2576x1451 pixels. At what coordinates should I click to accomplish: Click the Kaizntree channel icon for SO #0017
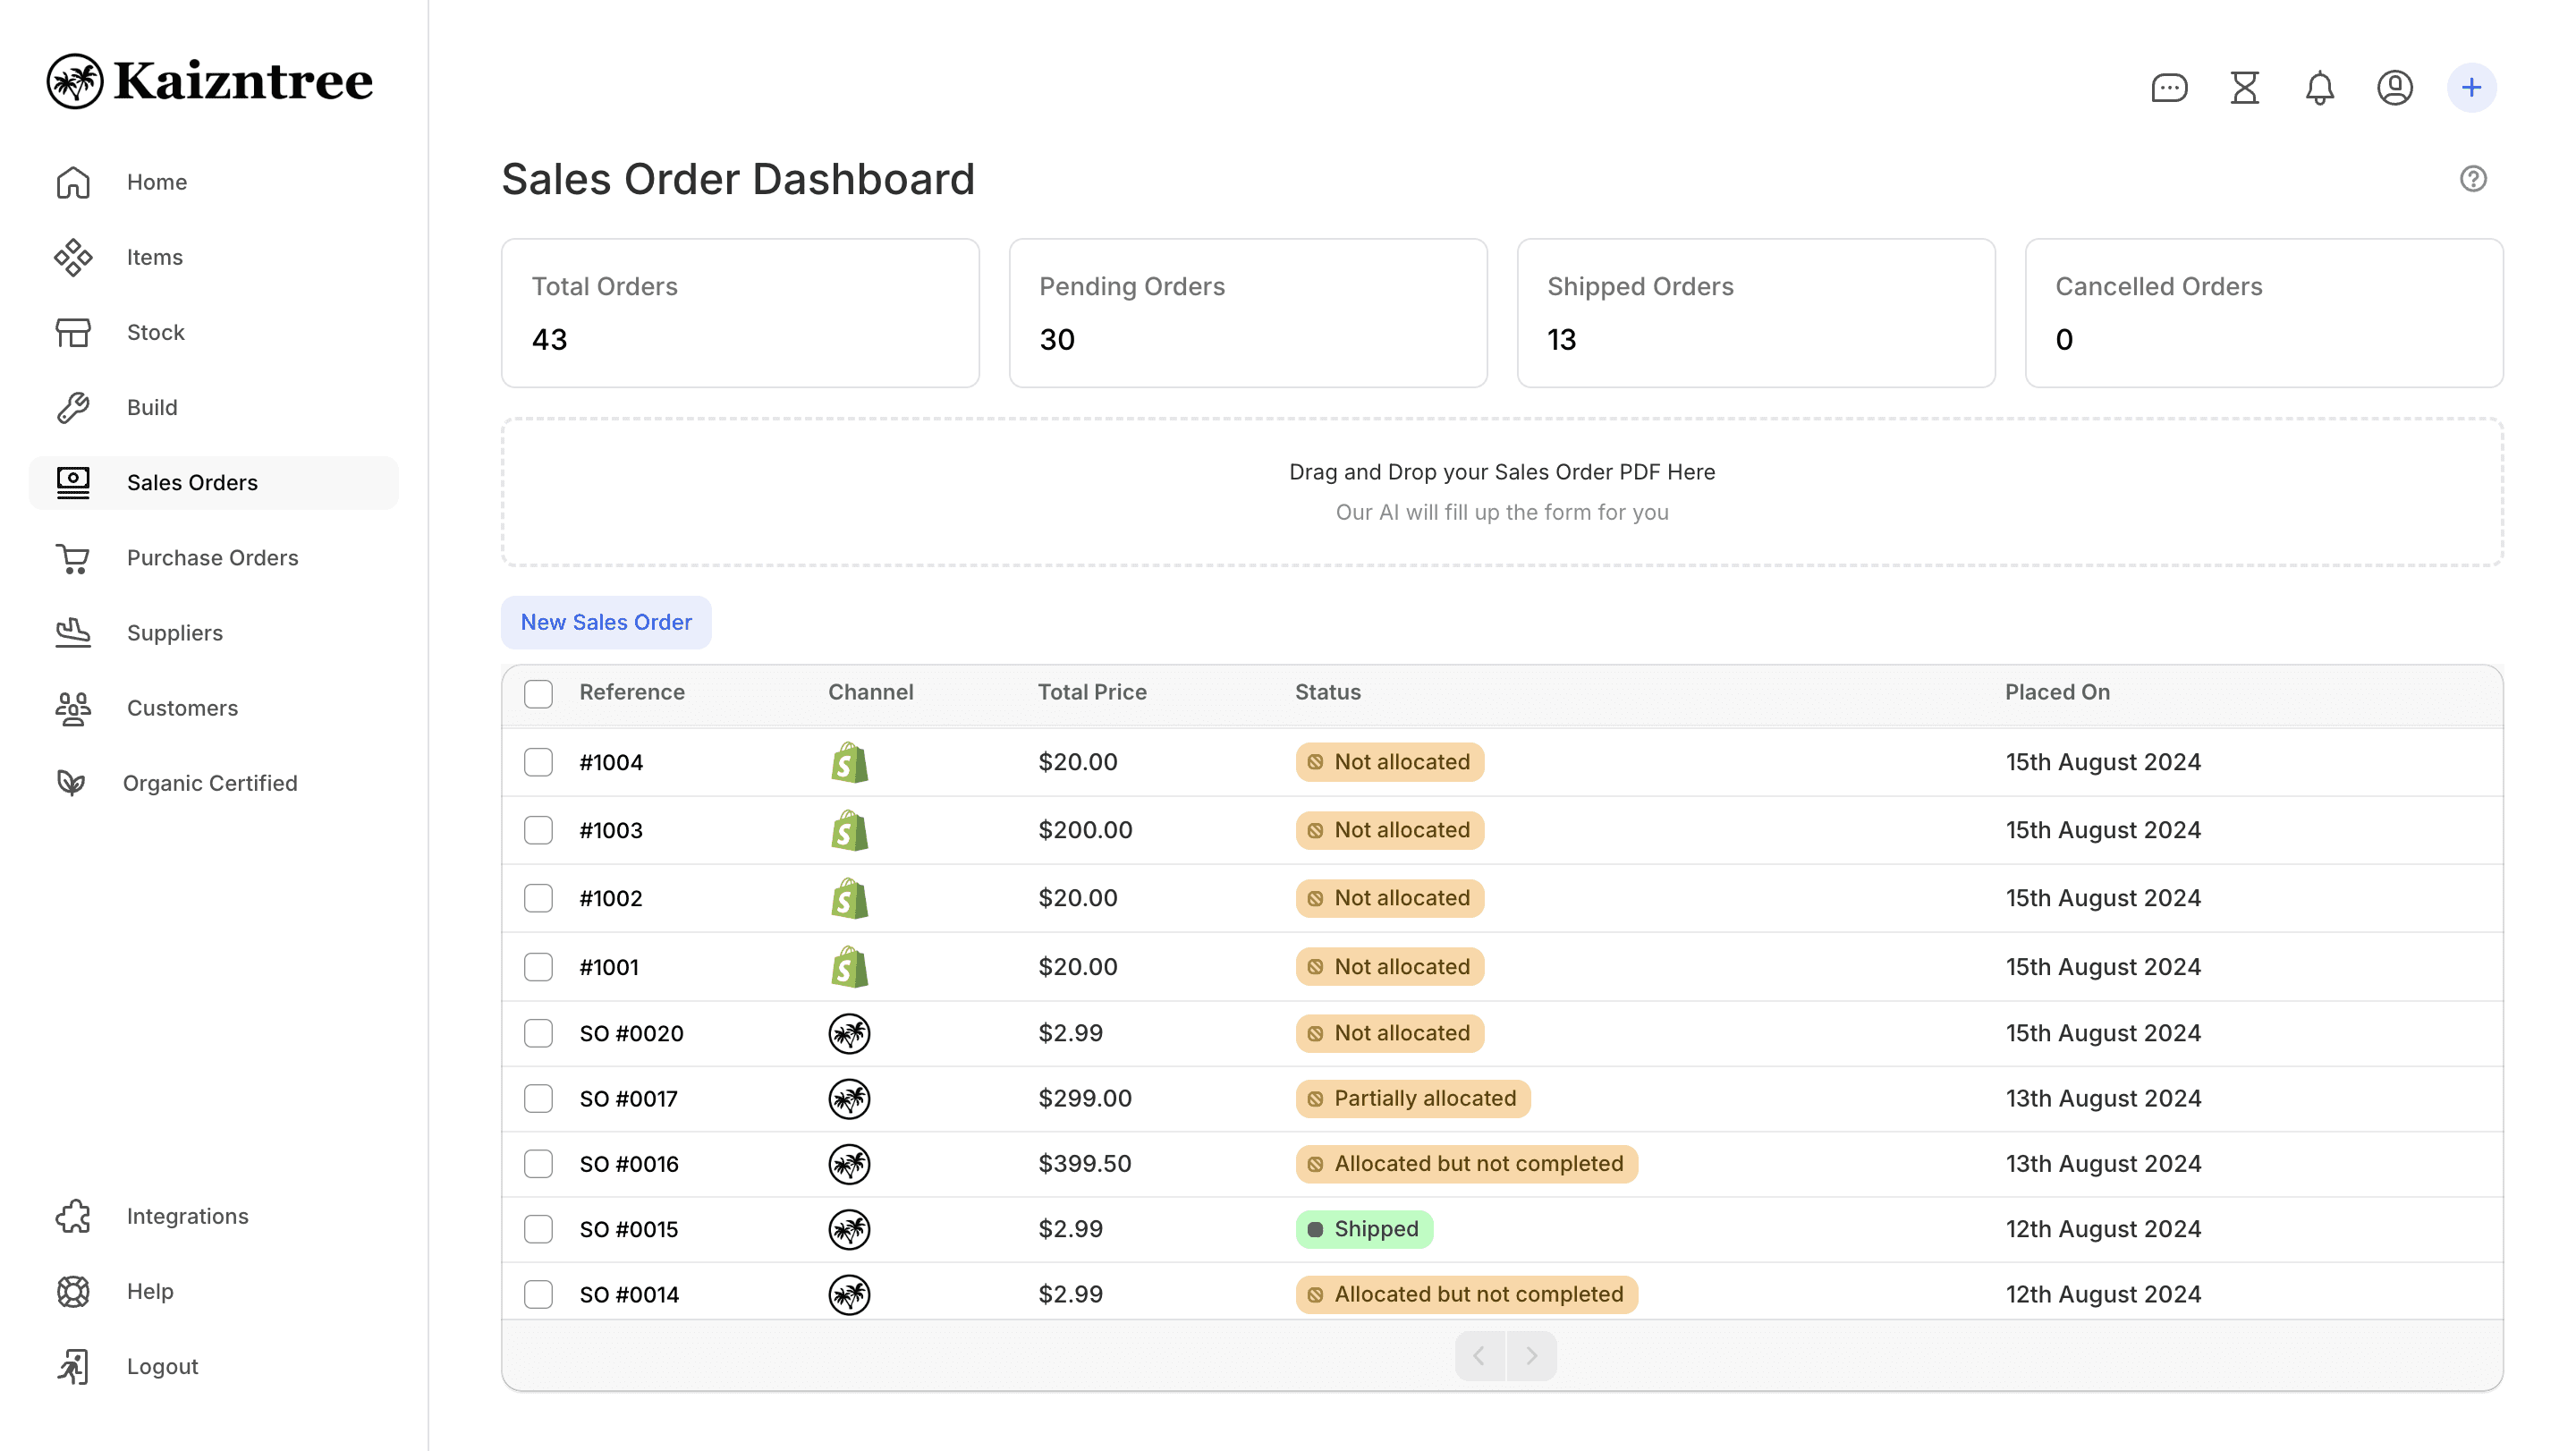click(x=849, y=1099)
